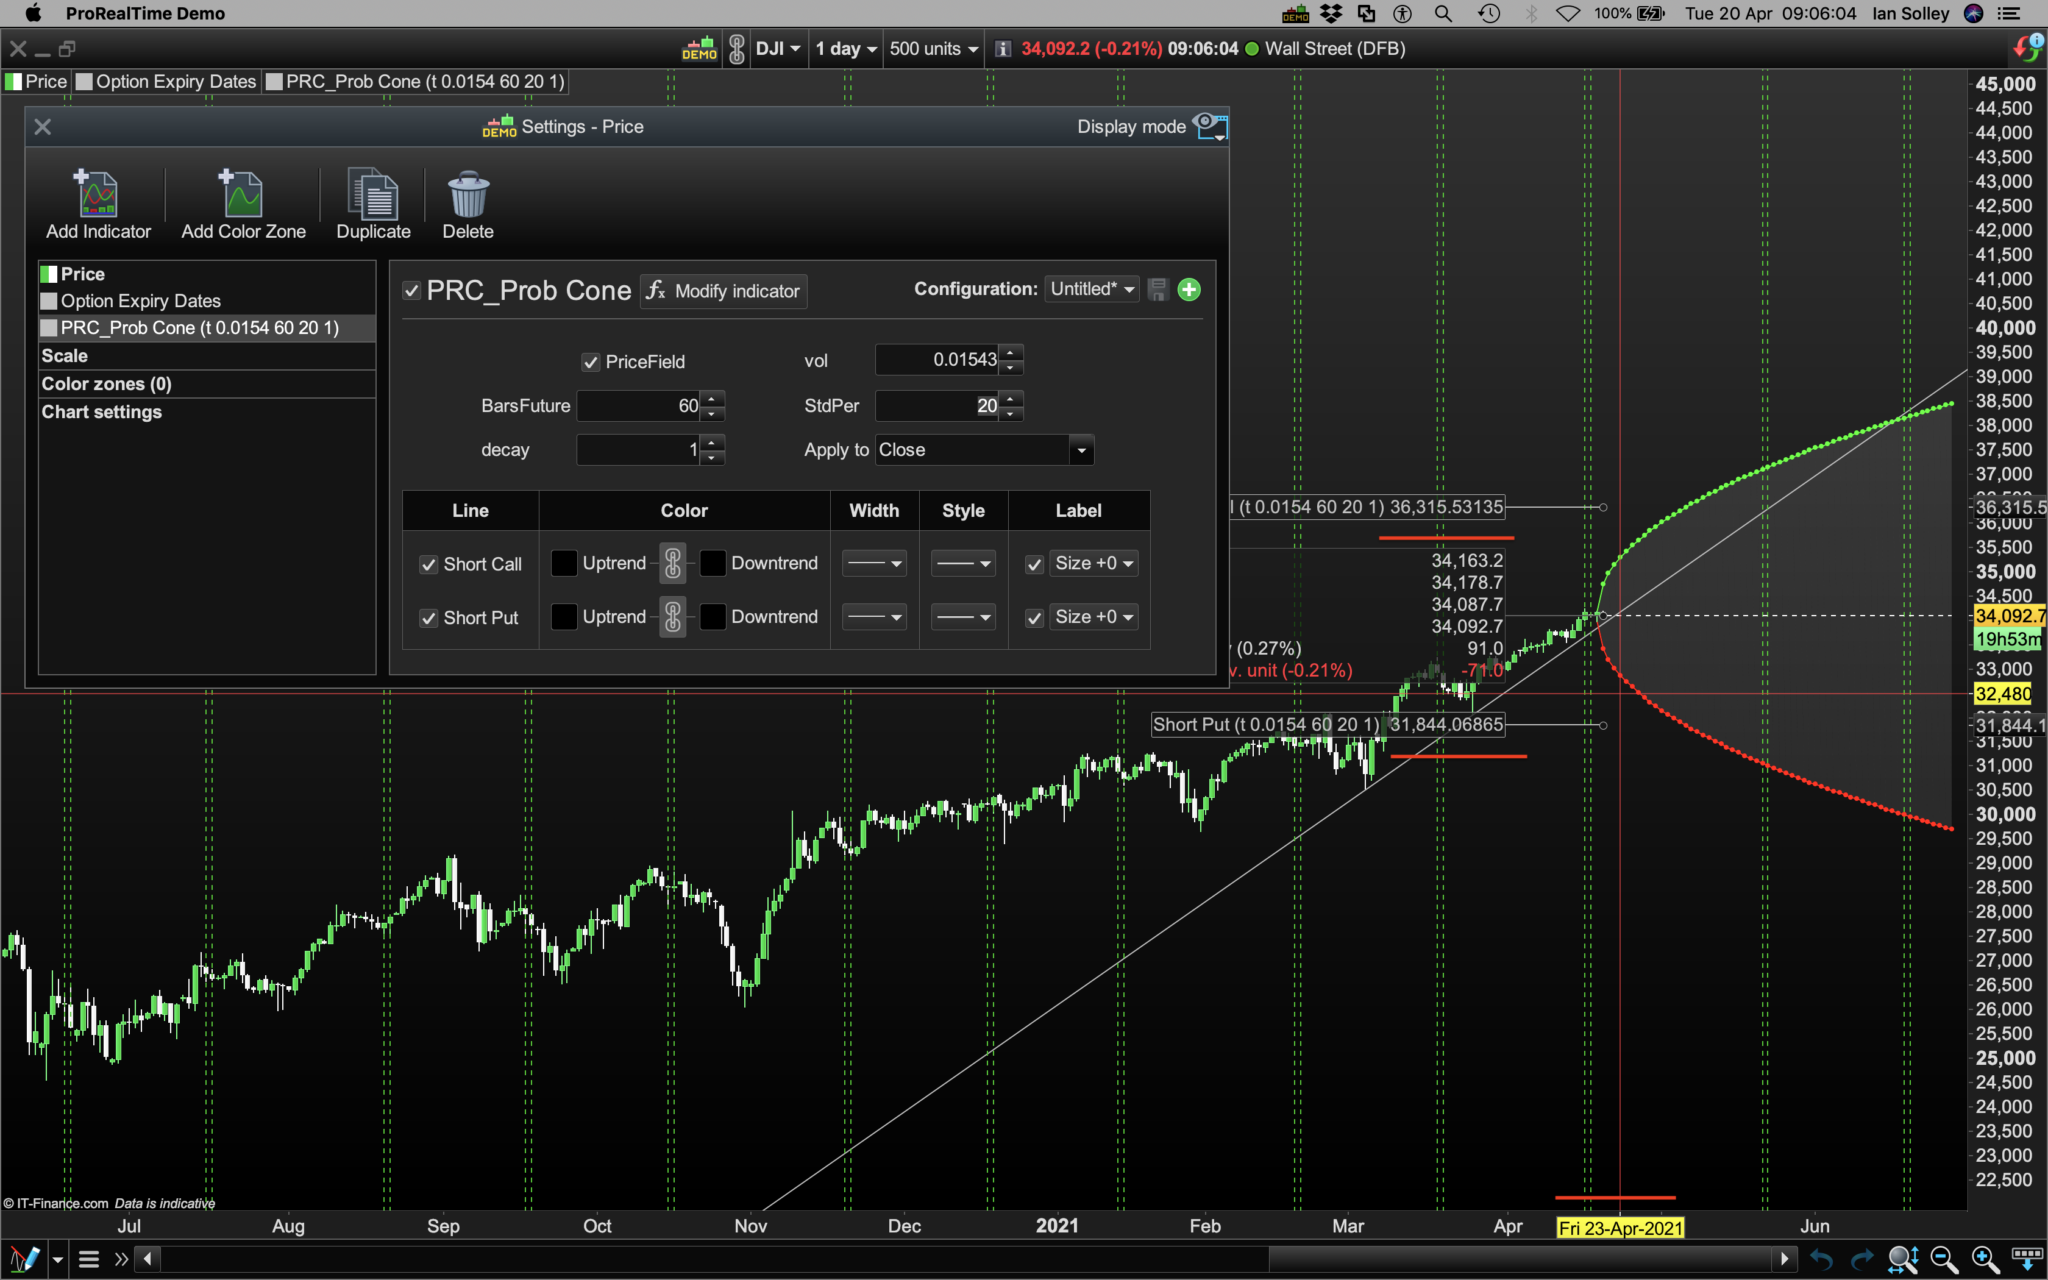Screen dimensions: 2048x1280
Task: Click the Delete trash icon
Action: (x=467, y=195)
